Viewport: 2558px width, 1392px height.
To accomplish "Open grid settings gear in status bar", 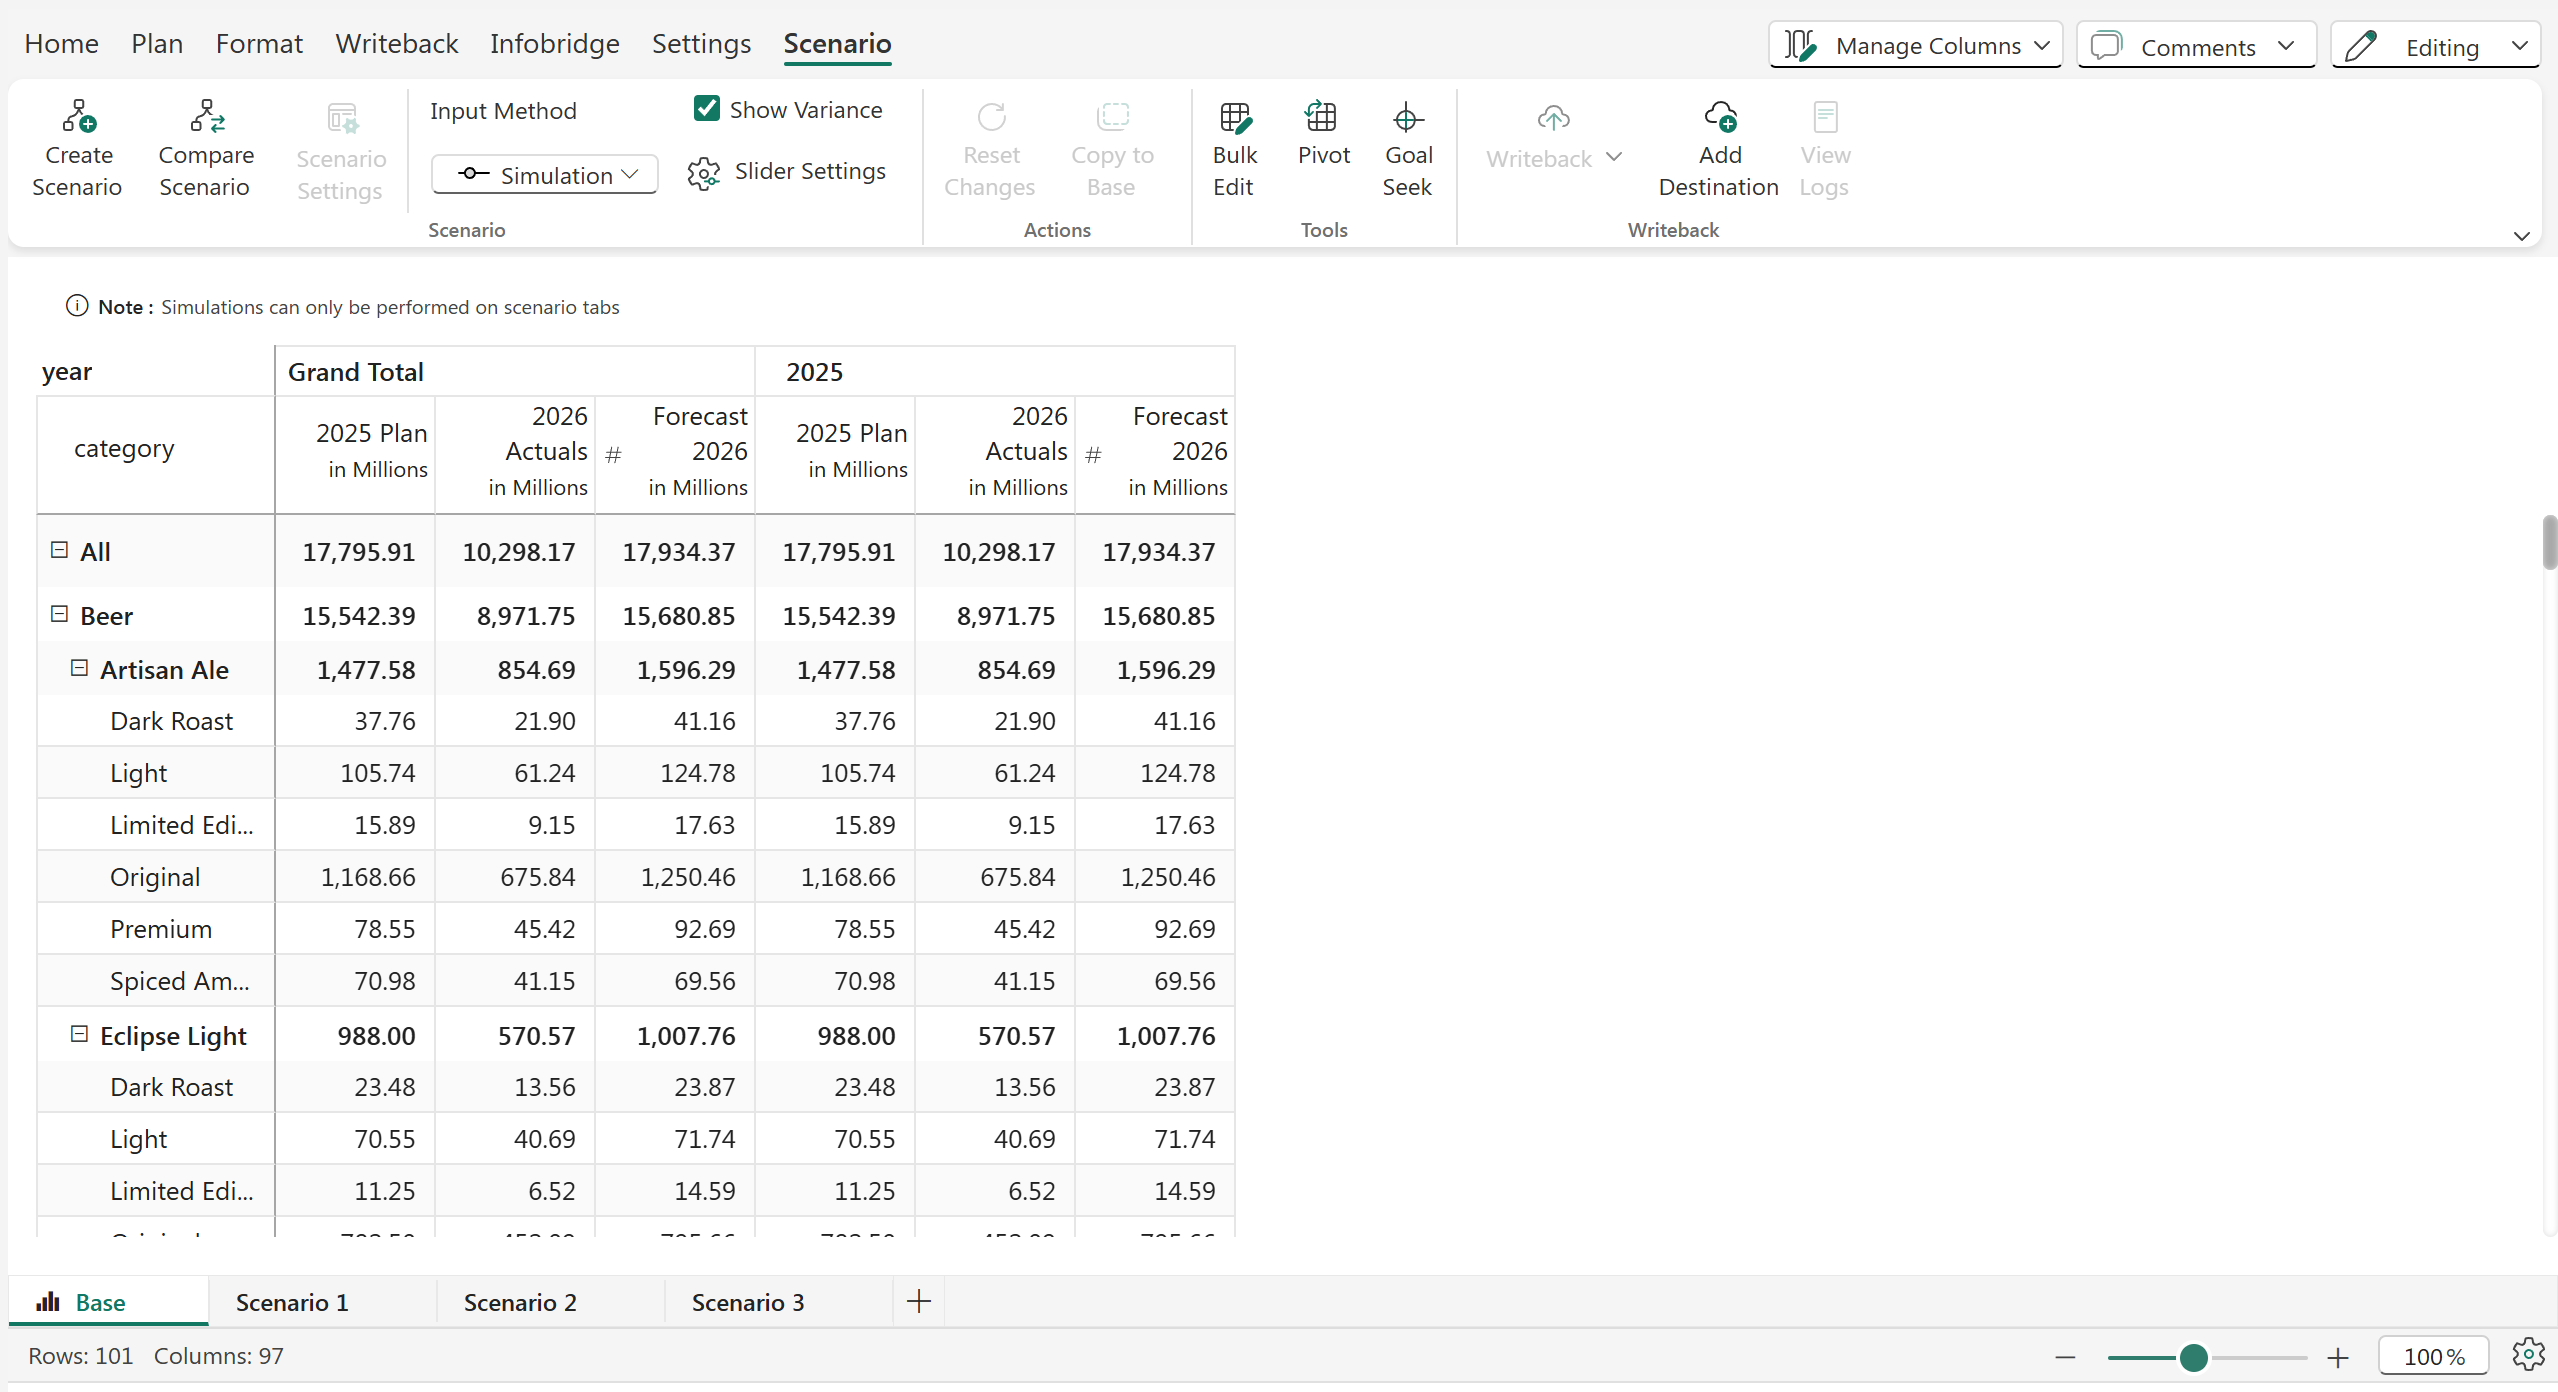I will (2527, 1355).
